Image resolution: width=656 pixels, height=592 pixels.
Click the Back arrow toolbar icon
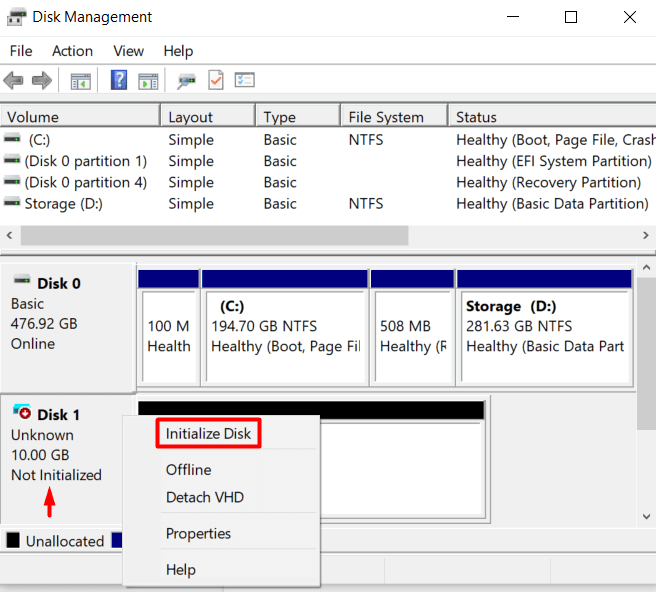(14, 81)
